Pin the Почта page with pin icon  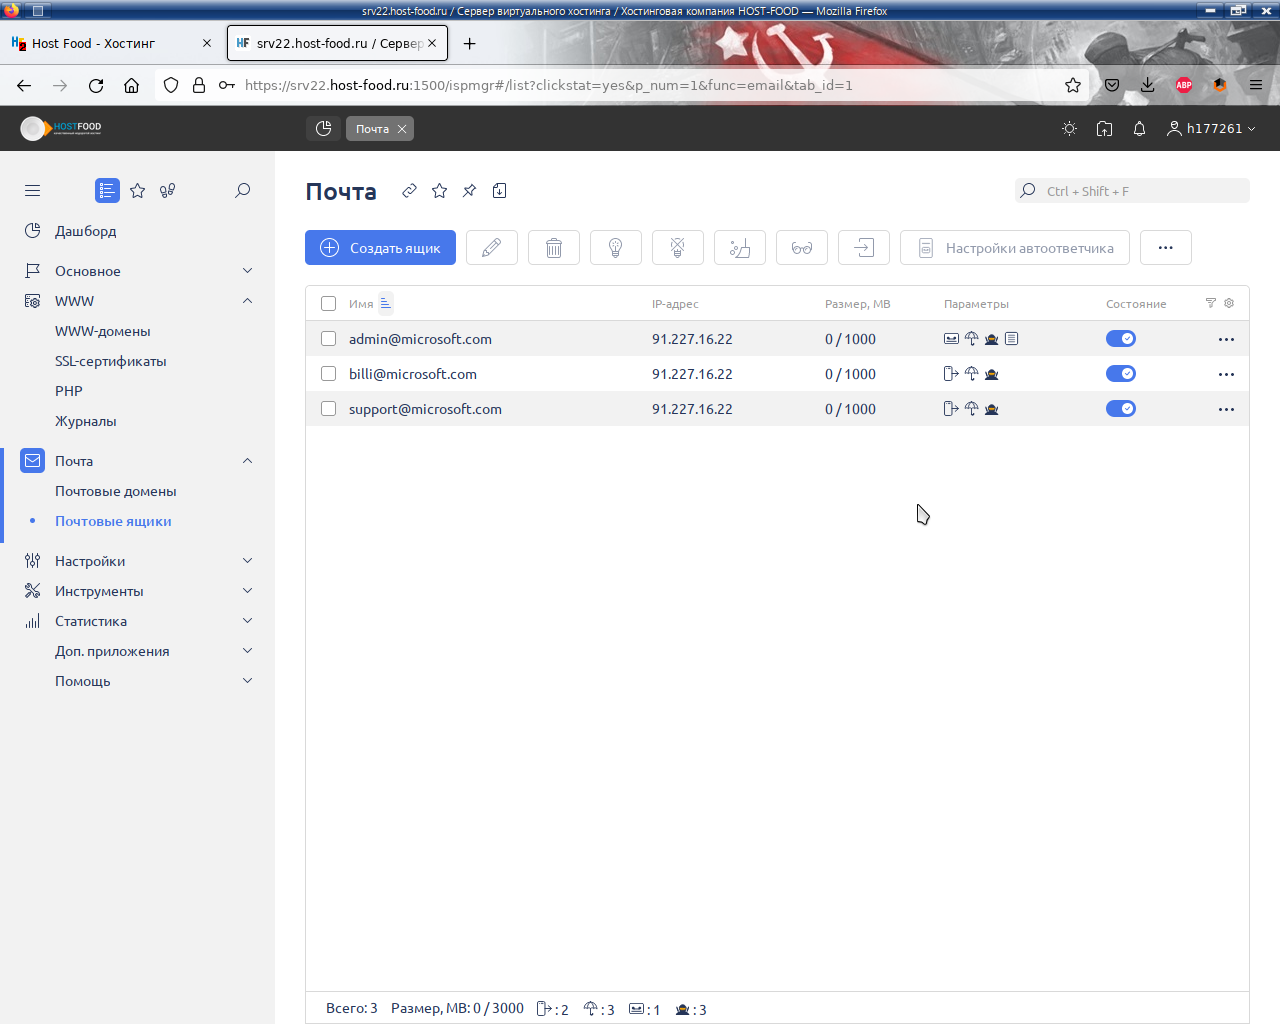469,191
